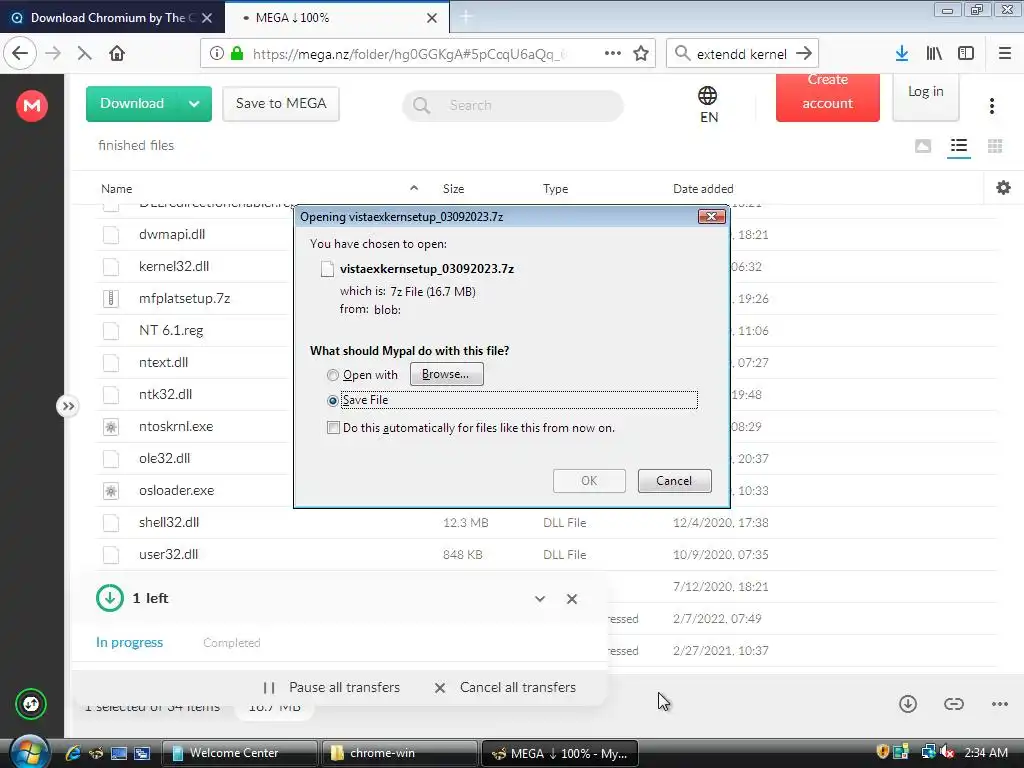The image size is (1024, 768).
Task: Bookmark this page with star icon
Action: coord(641,54)
